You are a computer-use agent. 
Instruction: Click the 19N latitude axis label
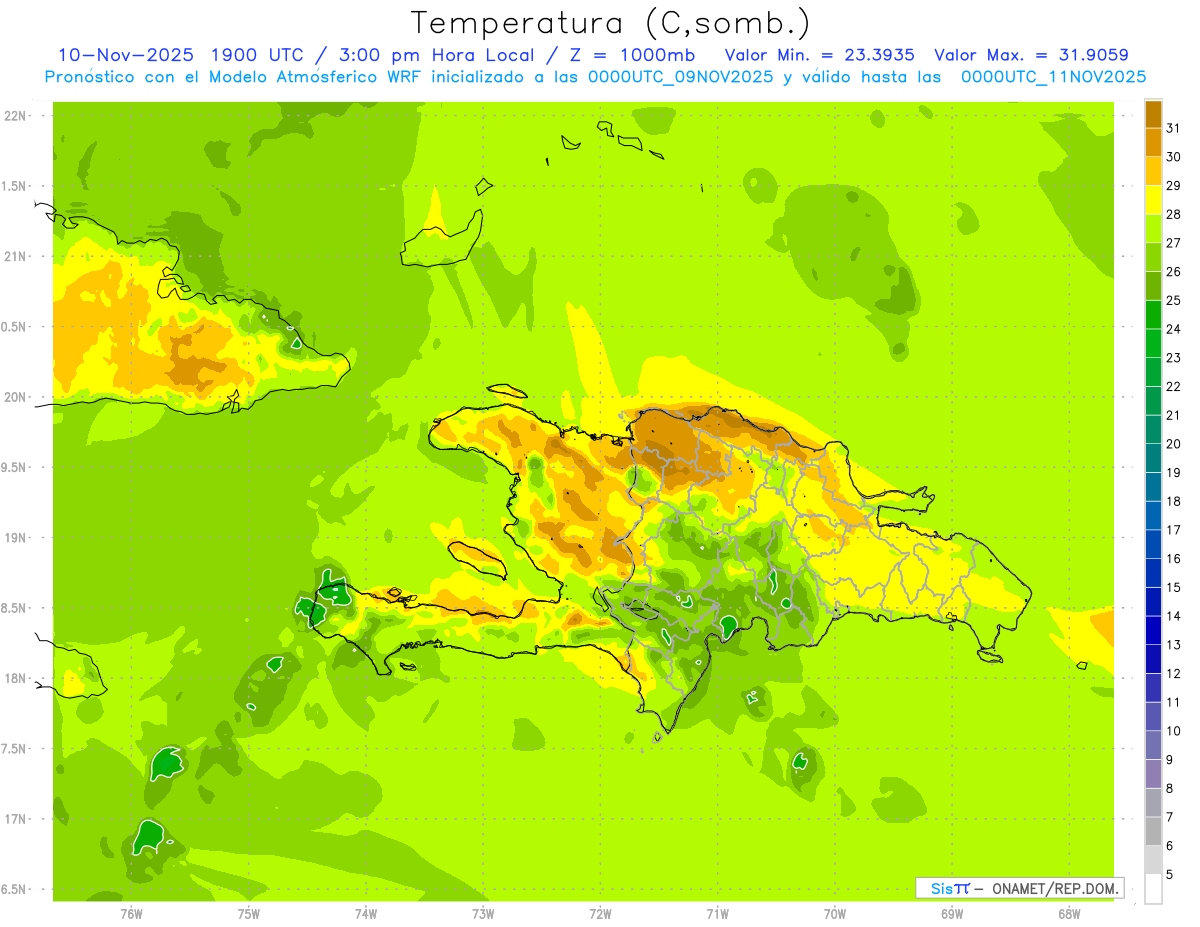click(15, 538)
